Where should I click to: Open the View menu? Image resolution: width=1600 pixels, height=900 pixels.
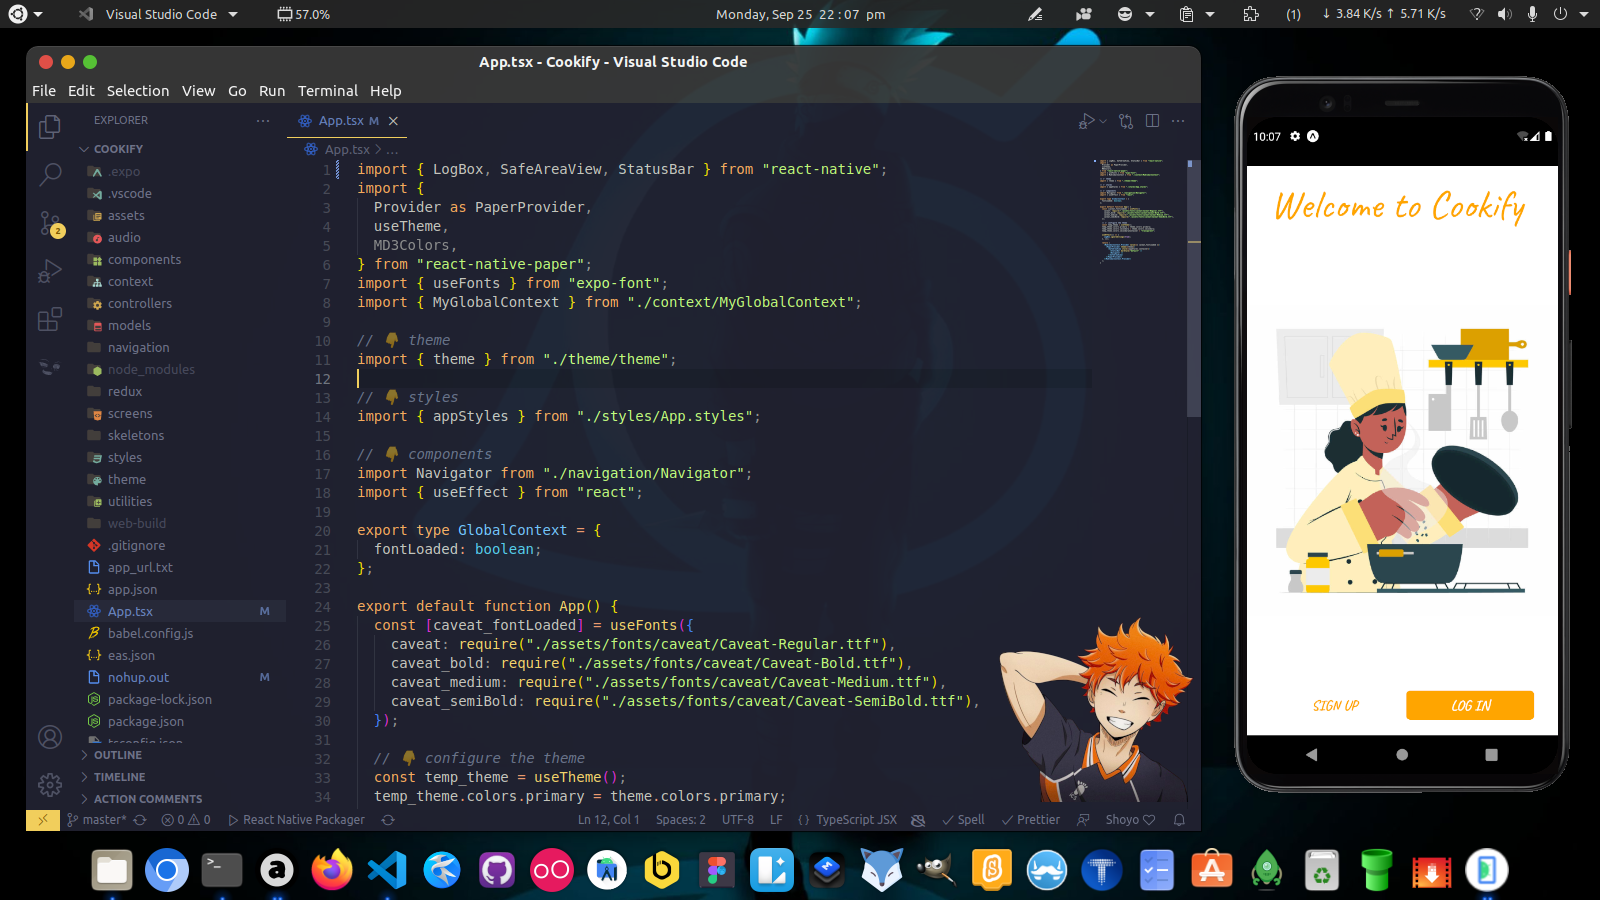(x=198, y=91)
